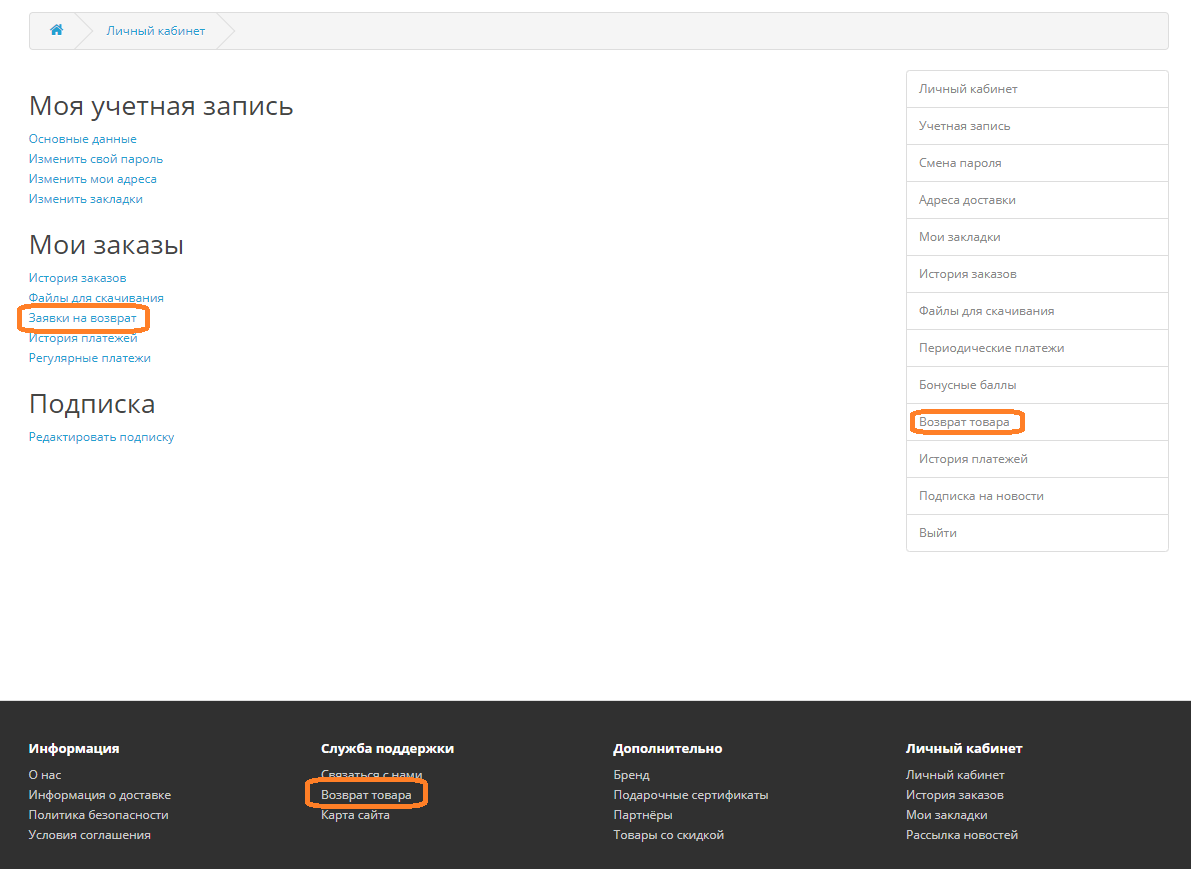Open Карта сайта footer link
The width and height of the screenshot is (1191, 869).
point(355,815)
